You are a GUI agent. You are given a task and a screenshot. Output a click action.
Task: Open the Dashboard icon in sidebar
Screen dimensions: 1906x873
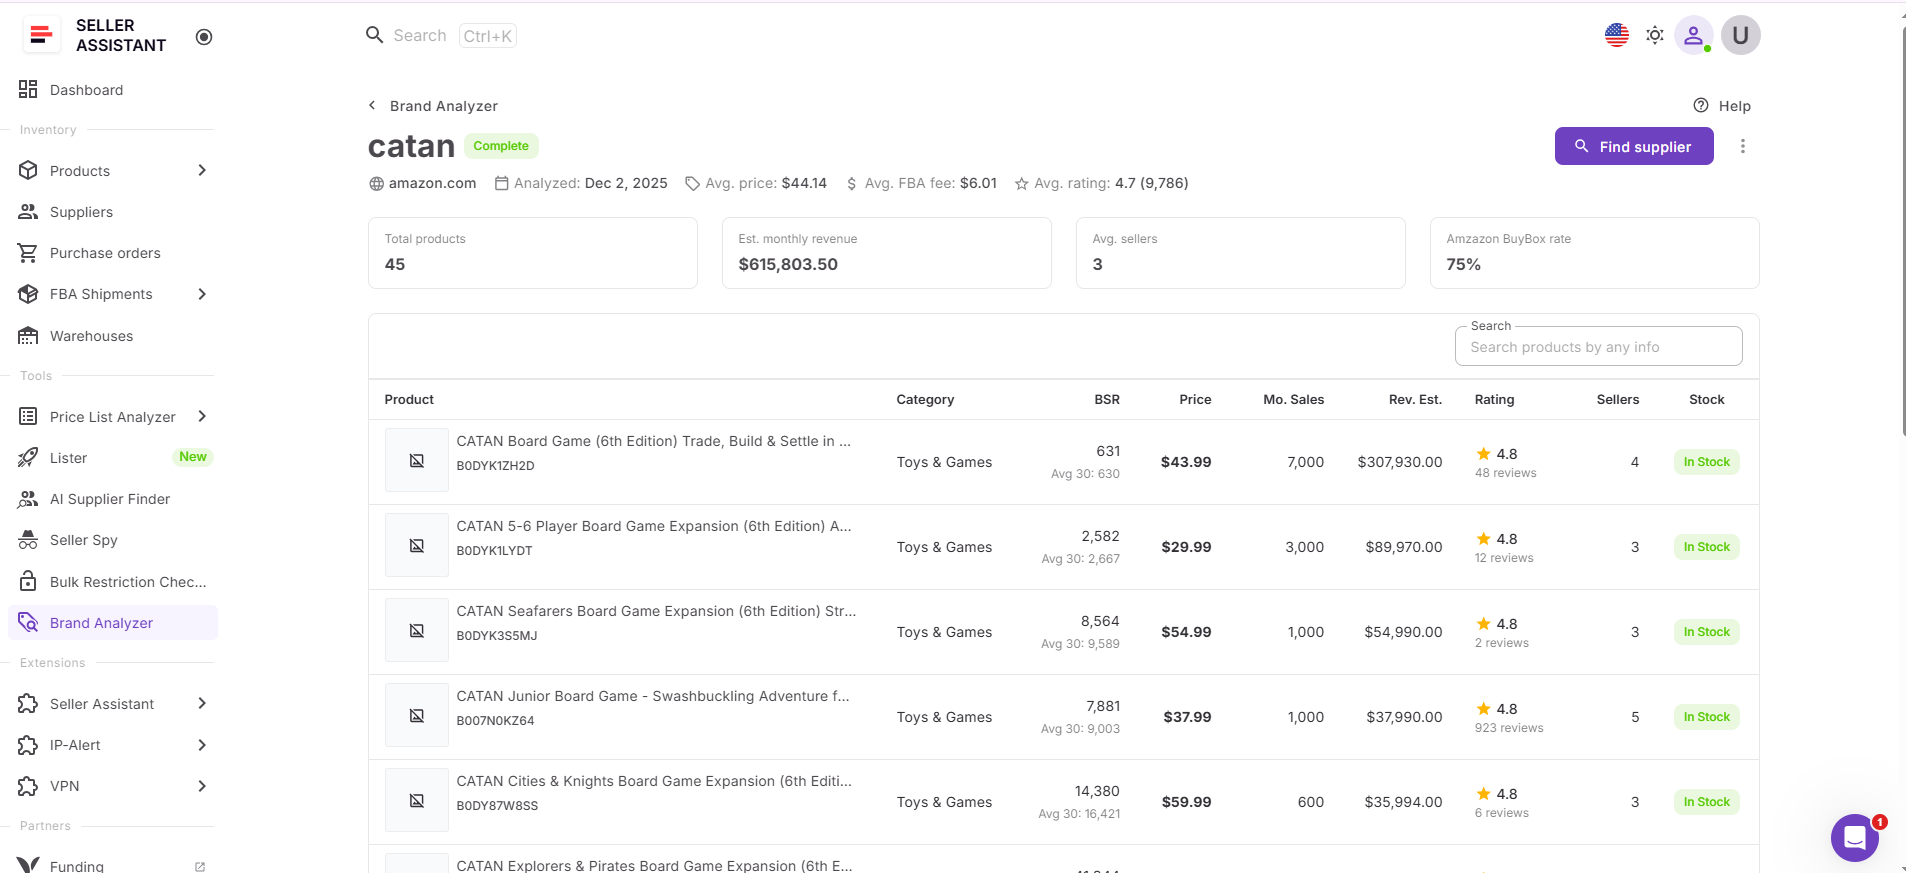point(28,90)
